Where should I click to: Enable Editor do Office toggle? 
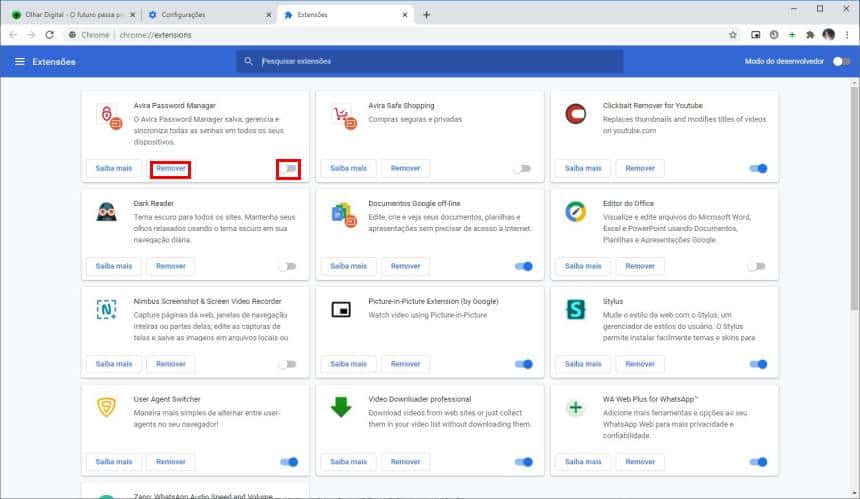[757, 266]
